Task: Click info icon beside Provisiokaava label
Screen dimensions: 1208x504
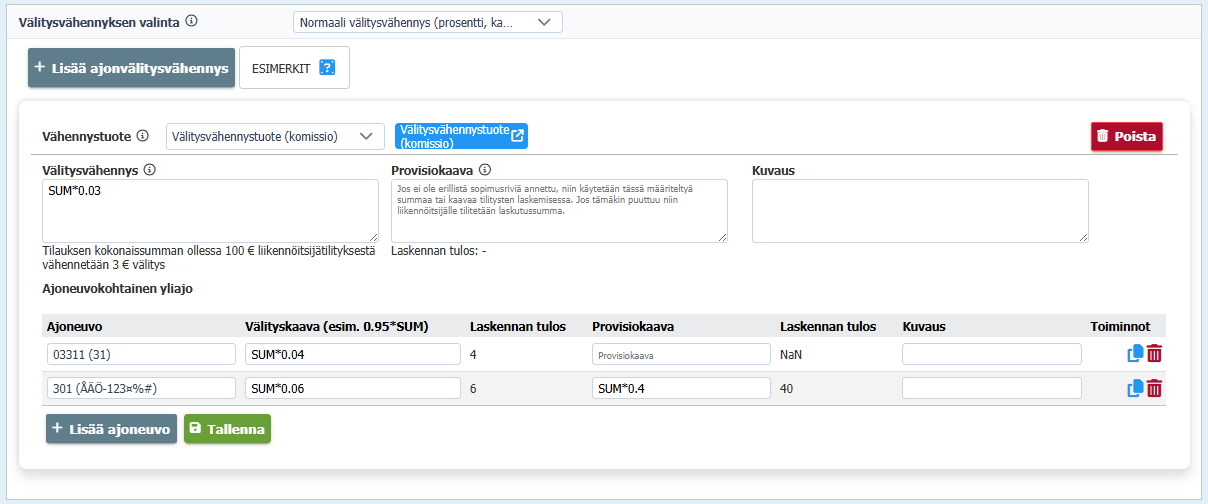Action: [x=485, y=170]
